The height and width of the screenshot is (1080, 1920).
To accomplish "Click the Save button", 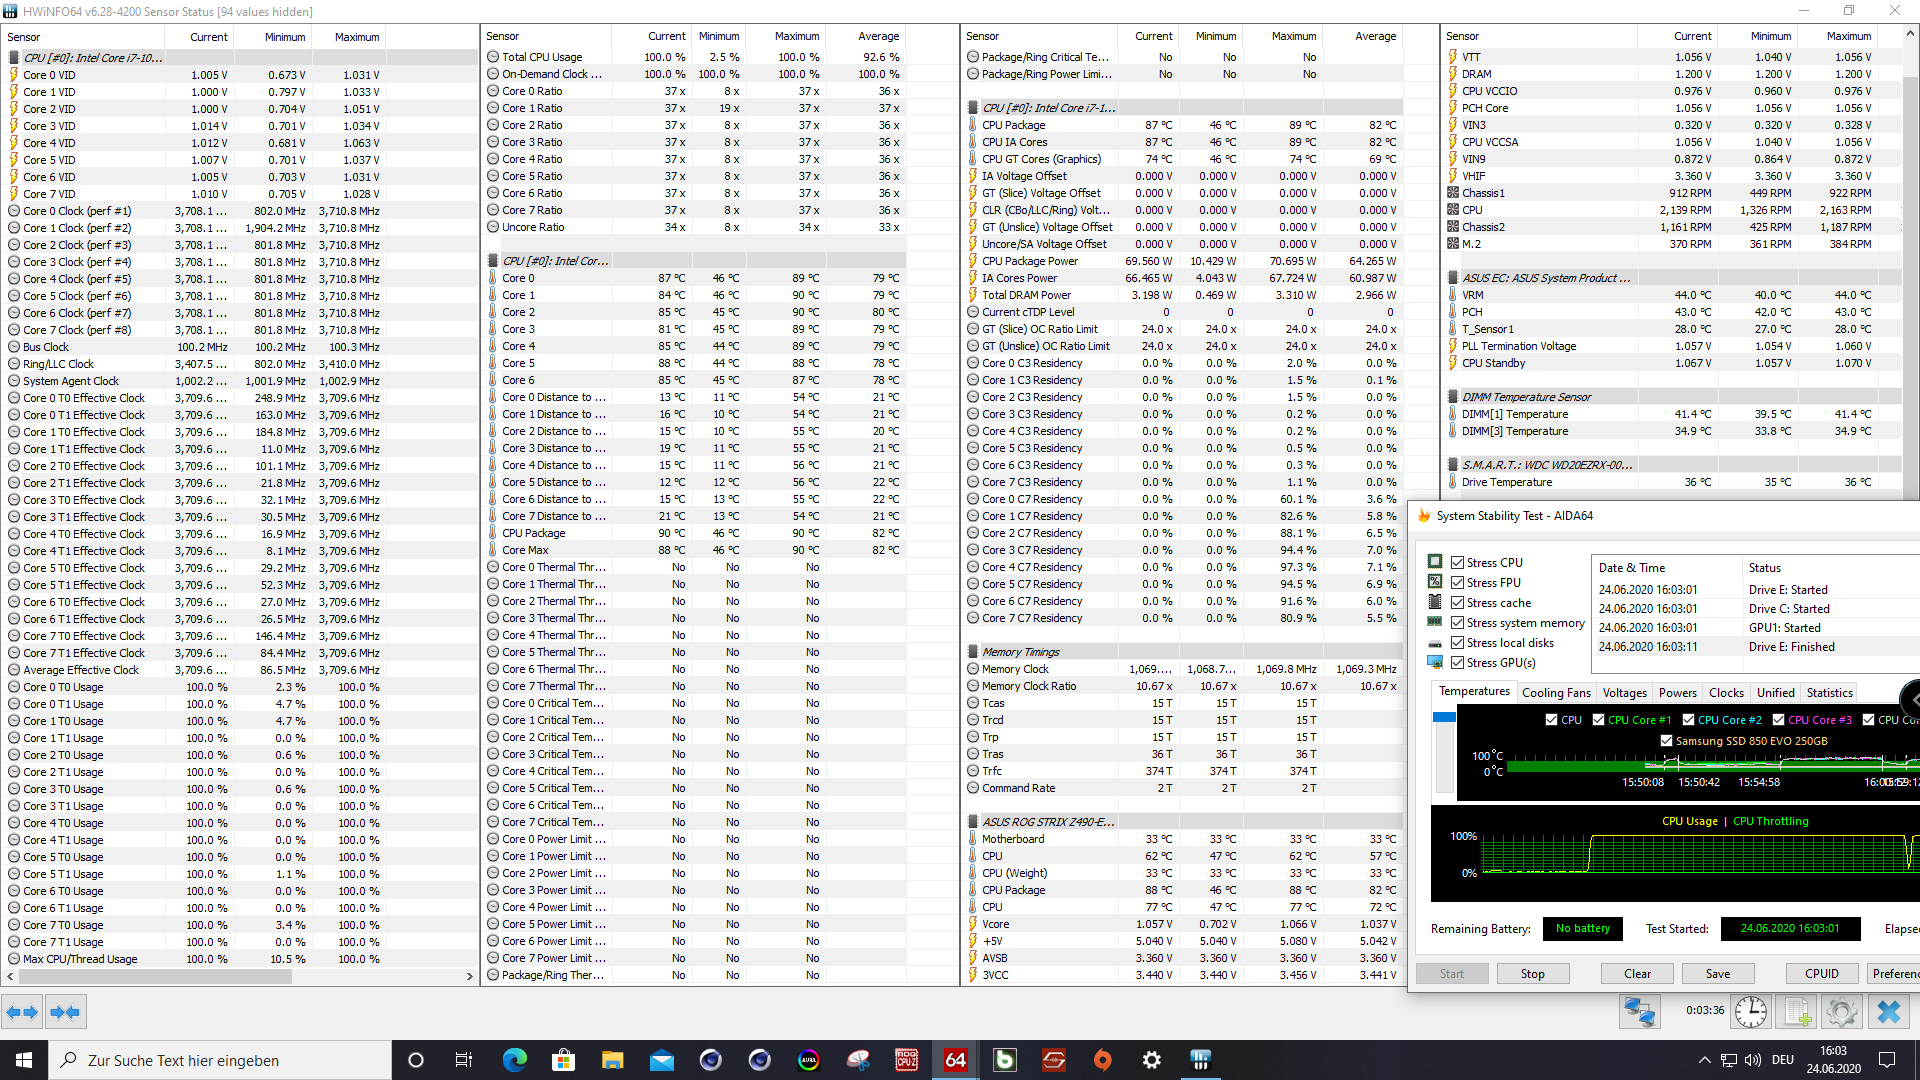I will pyautogui.click(x=1718, y=974).
